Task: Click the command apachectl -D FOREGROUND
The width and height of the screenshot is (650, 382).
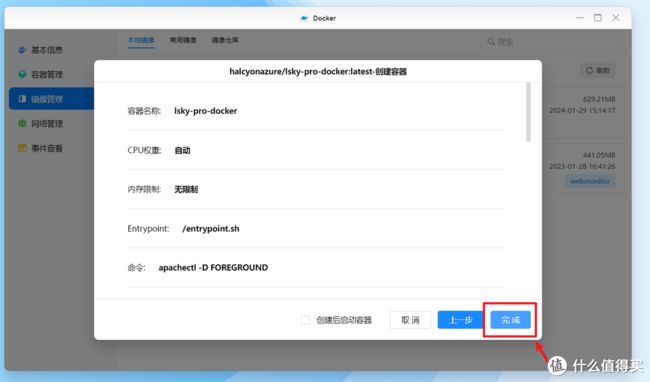Action: (213, 268)
